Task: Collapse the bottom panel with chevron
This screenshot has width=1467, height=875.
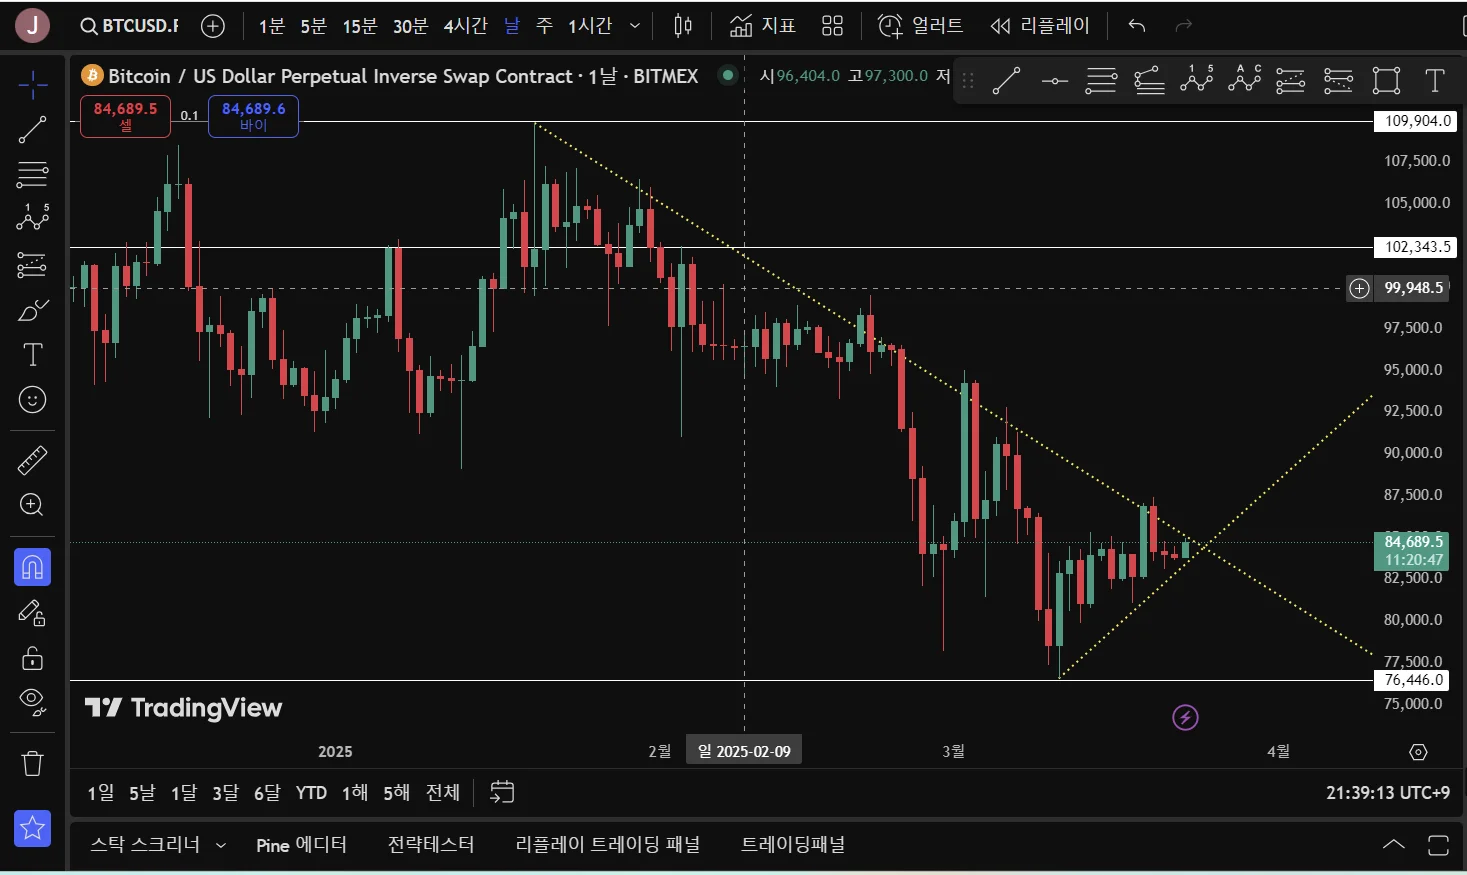Action: [1393, 845]
